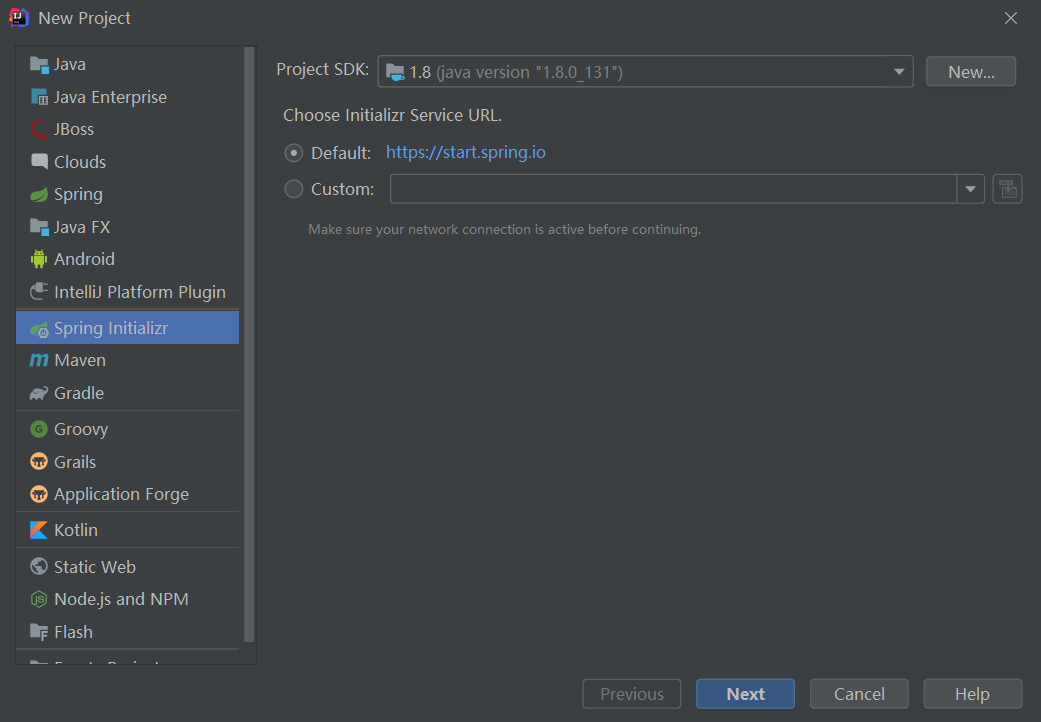Click the project type list scrollbar

coord(249,340)
